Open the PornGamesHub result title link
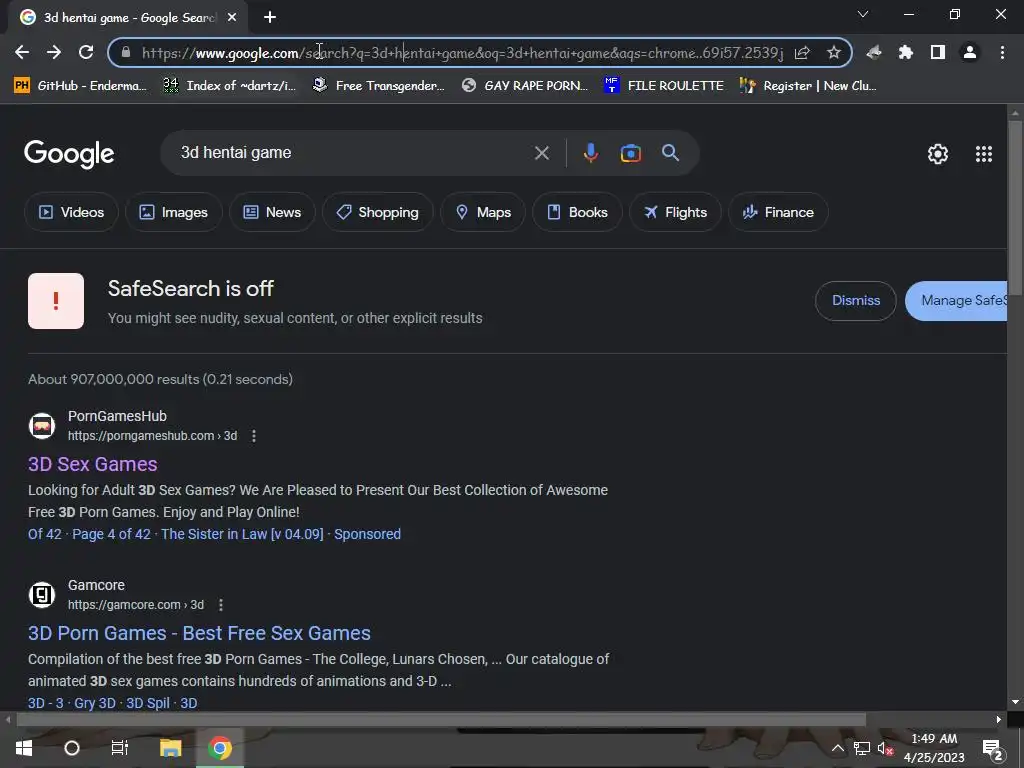Screen dimensions: 1024x768 point(93,464)
